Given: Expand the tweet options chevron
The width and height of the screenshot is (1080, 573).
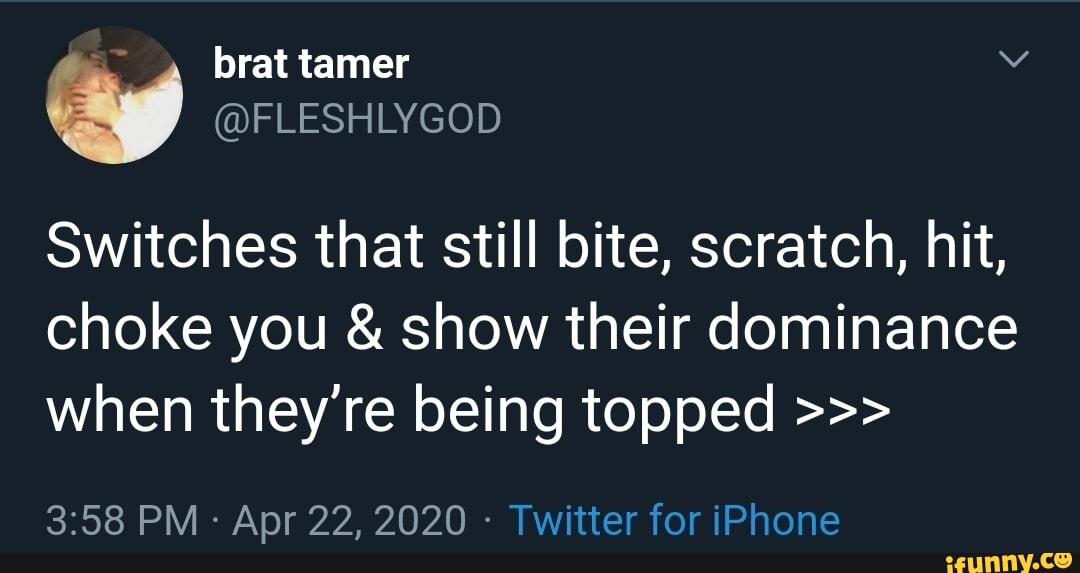Looking at the screenshot, I should (1014, 62).
